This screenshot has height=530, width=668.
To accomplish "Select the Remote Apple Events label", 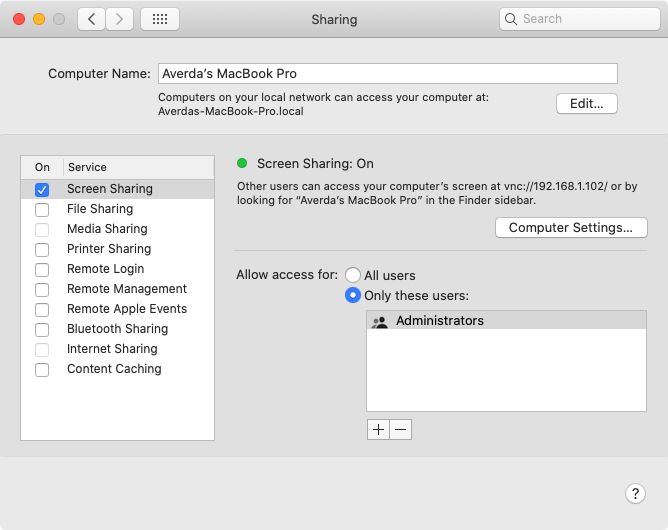I will coord(127,309).
